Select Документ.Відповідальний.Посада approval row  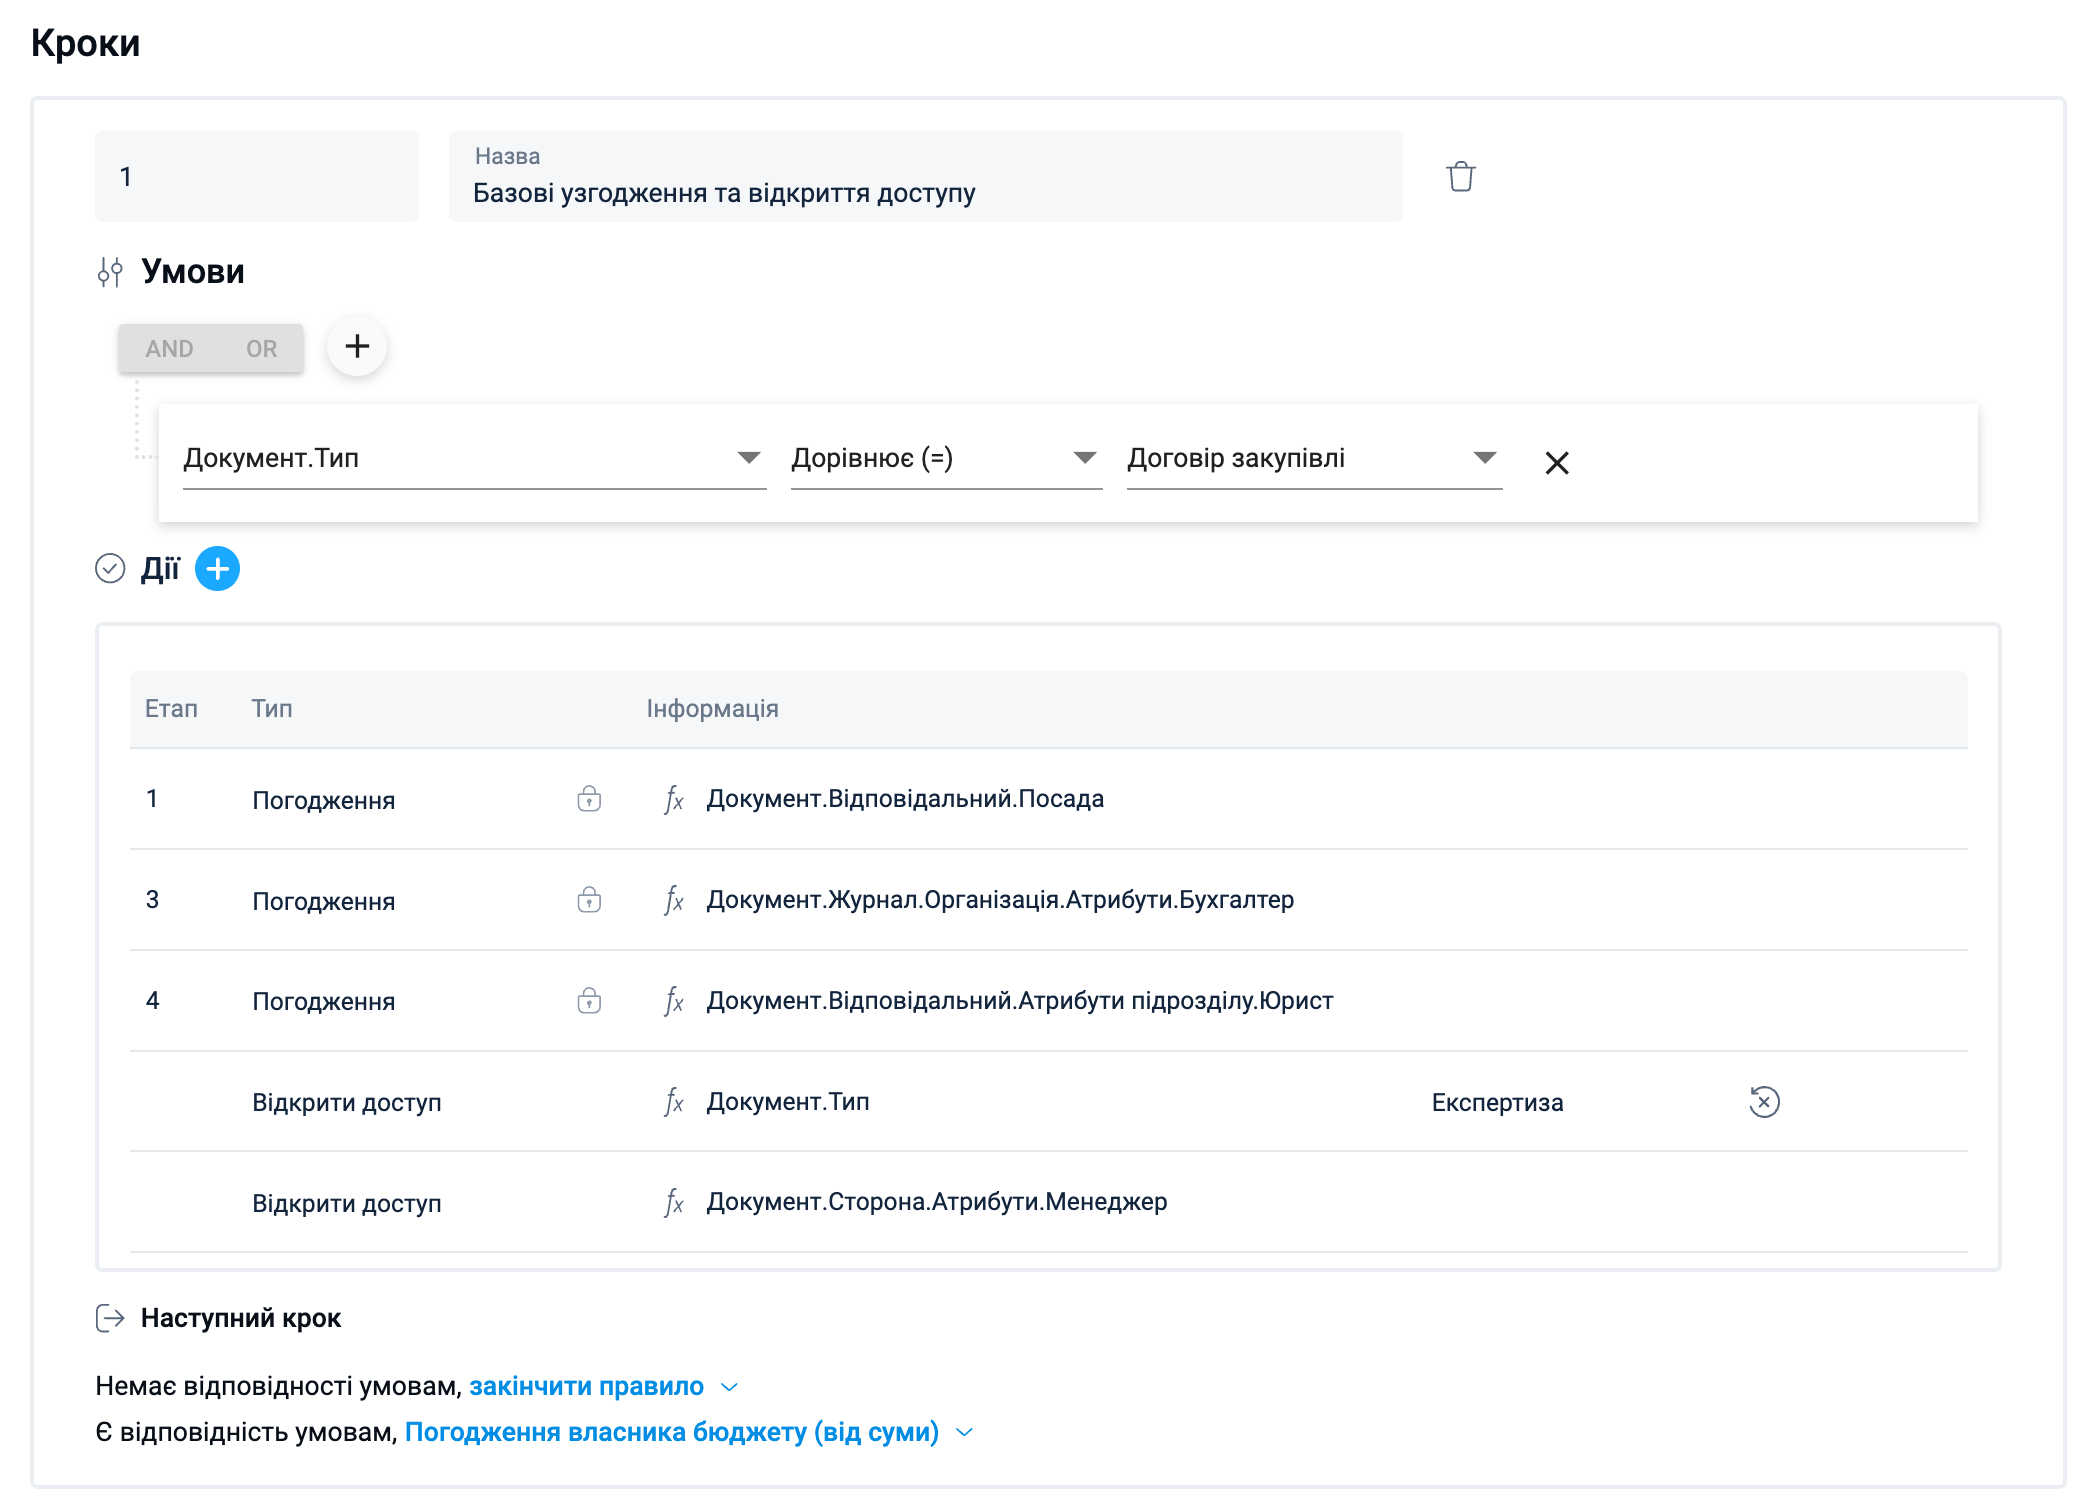(x=904, y=799)
